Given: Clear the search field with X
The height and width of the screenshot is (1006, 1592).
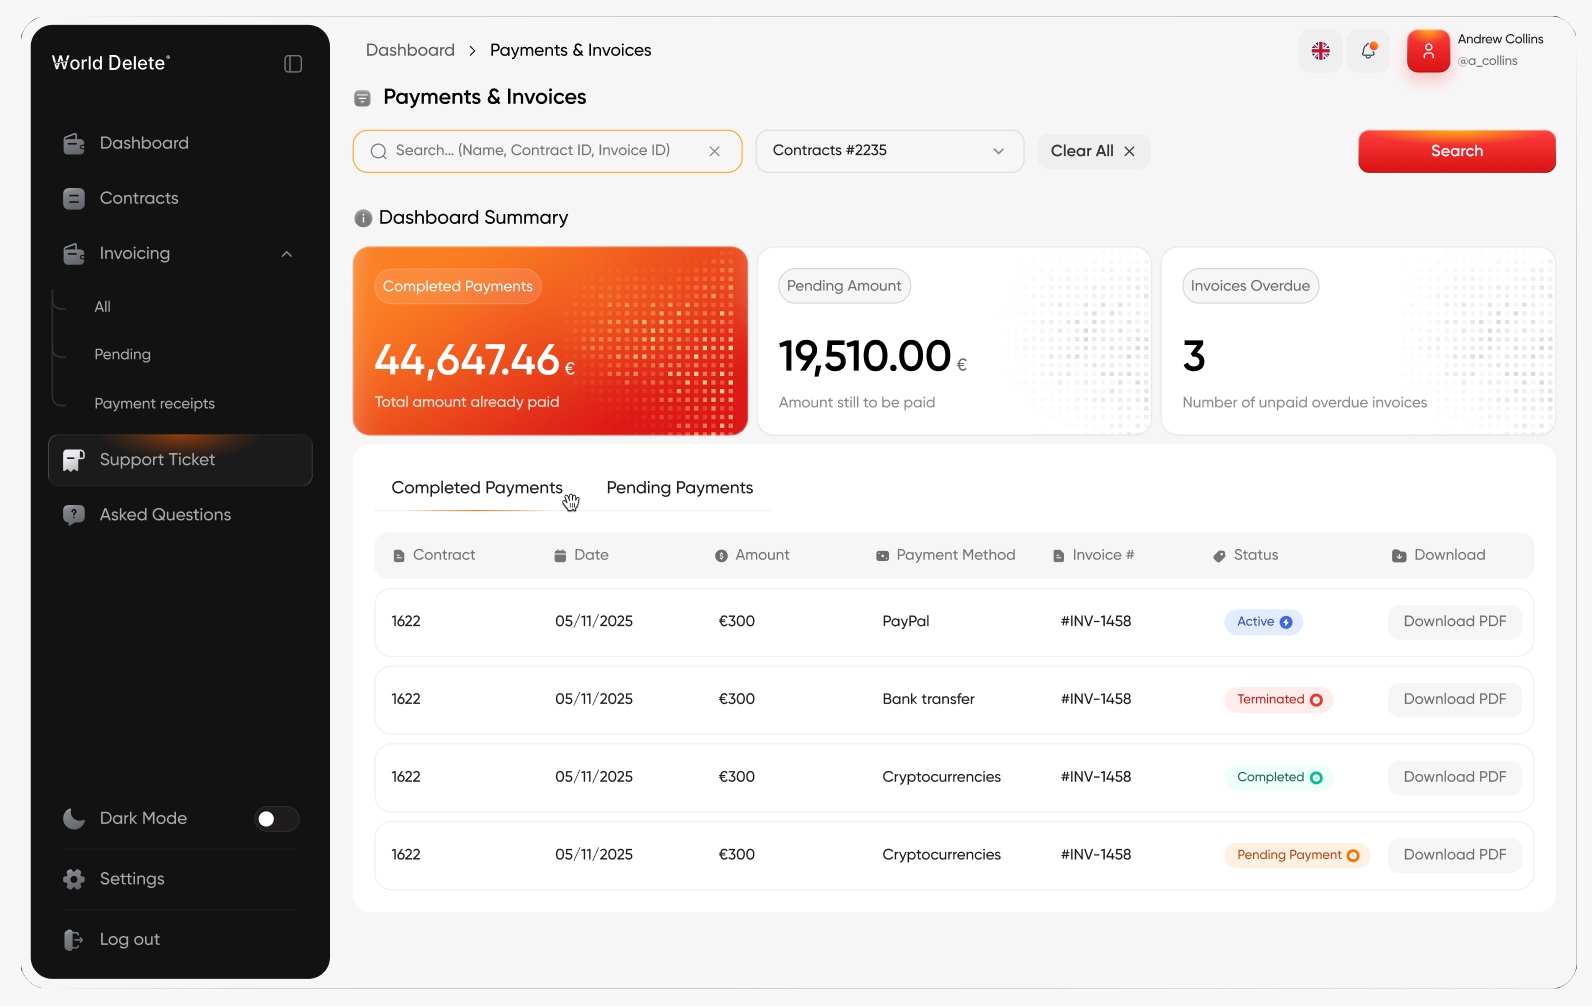Looking at the screenshot, I should pyautogui.click(x=714, y=152).
